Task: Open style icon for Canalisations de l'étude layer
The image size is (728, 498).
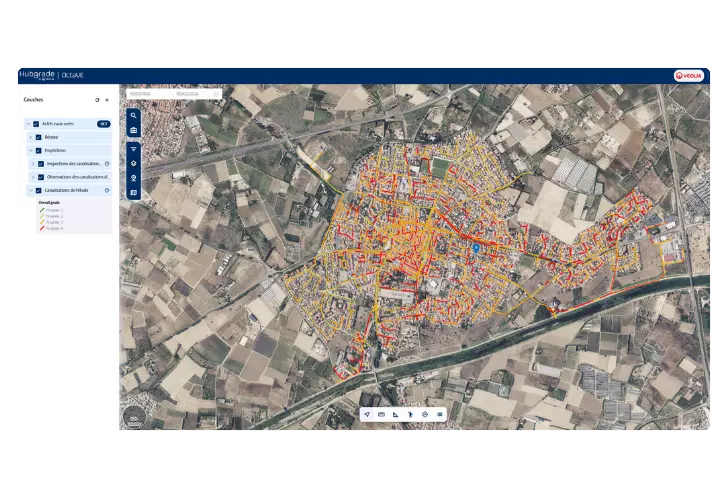Action: (107, 190)
